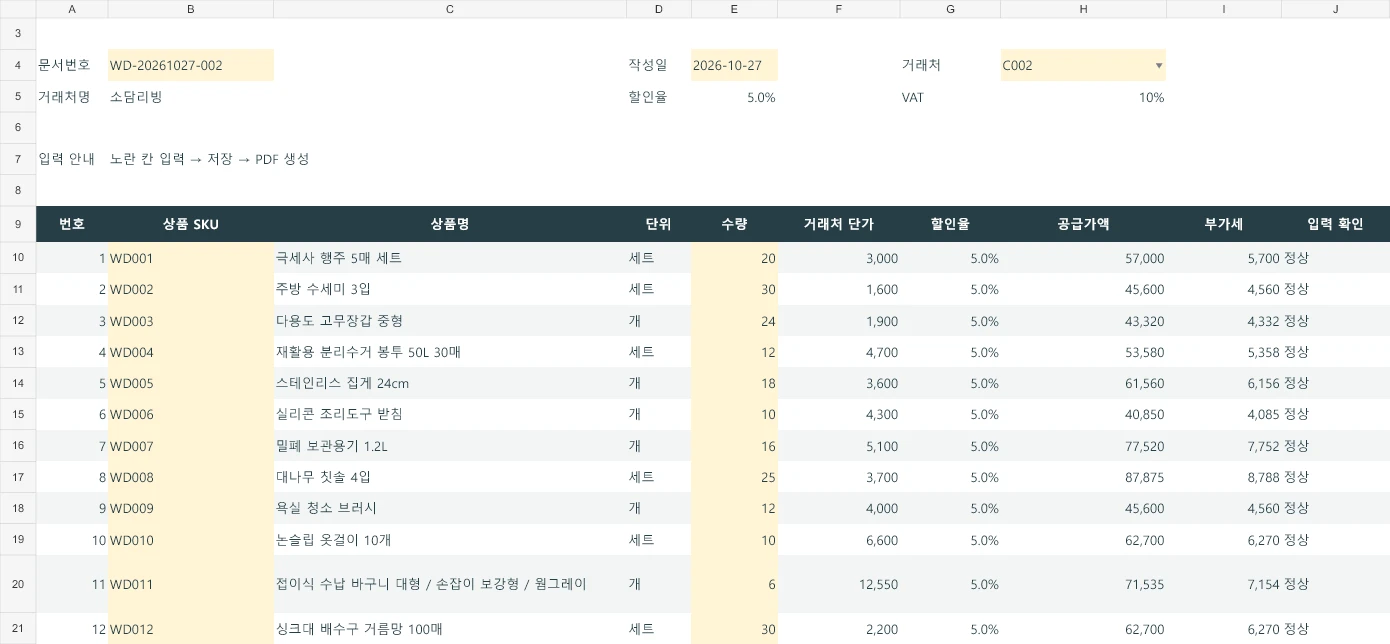Click product name 욕실 청소 브러시

click(326, 508)
